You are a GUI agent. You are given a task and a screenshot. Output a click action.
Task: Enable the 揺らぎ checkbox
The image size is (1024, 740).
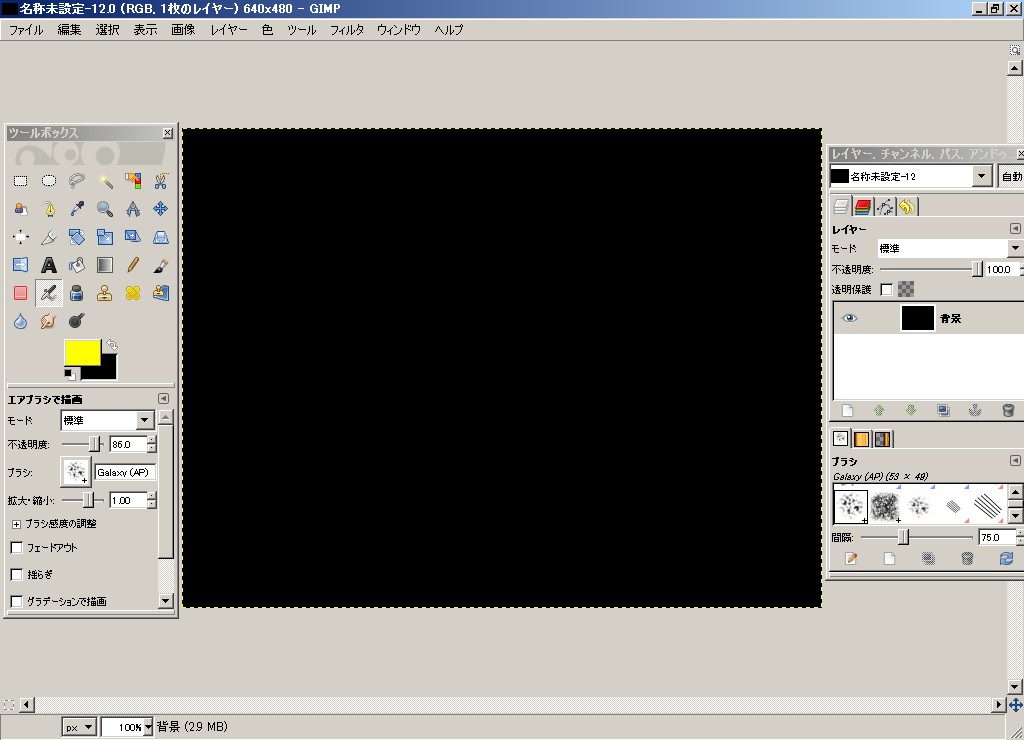click(x=17, y=574)
